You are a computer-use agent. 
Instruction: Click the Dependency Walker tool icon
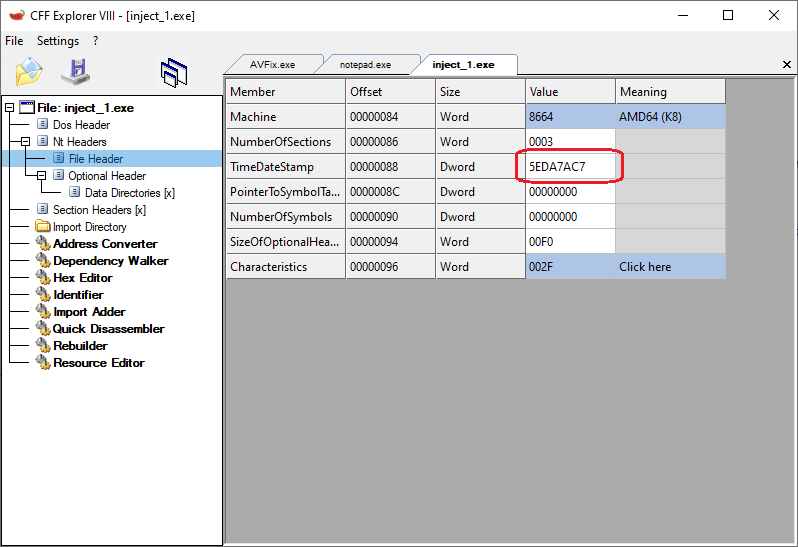(x=43, y=261)
